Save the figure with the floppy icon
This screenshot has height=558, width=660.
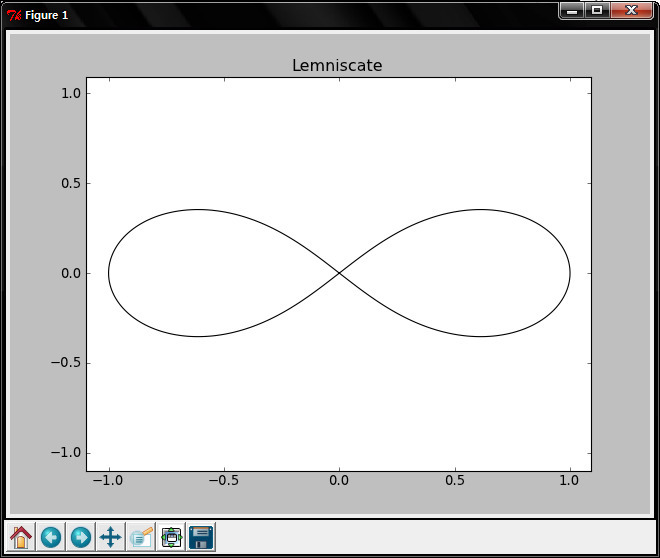(x=201, y=537)
